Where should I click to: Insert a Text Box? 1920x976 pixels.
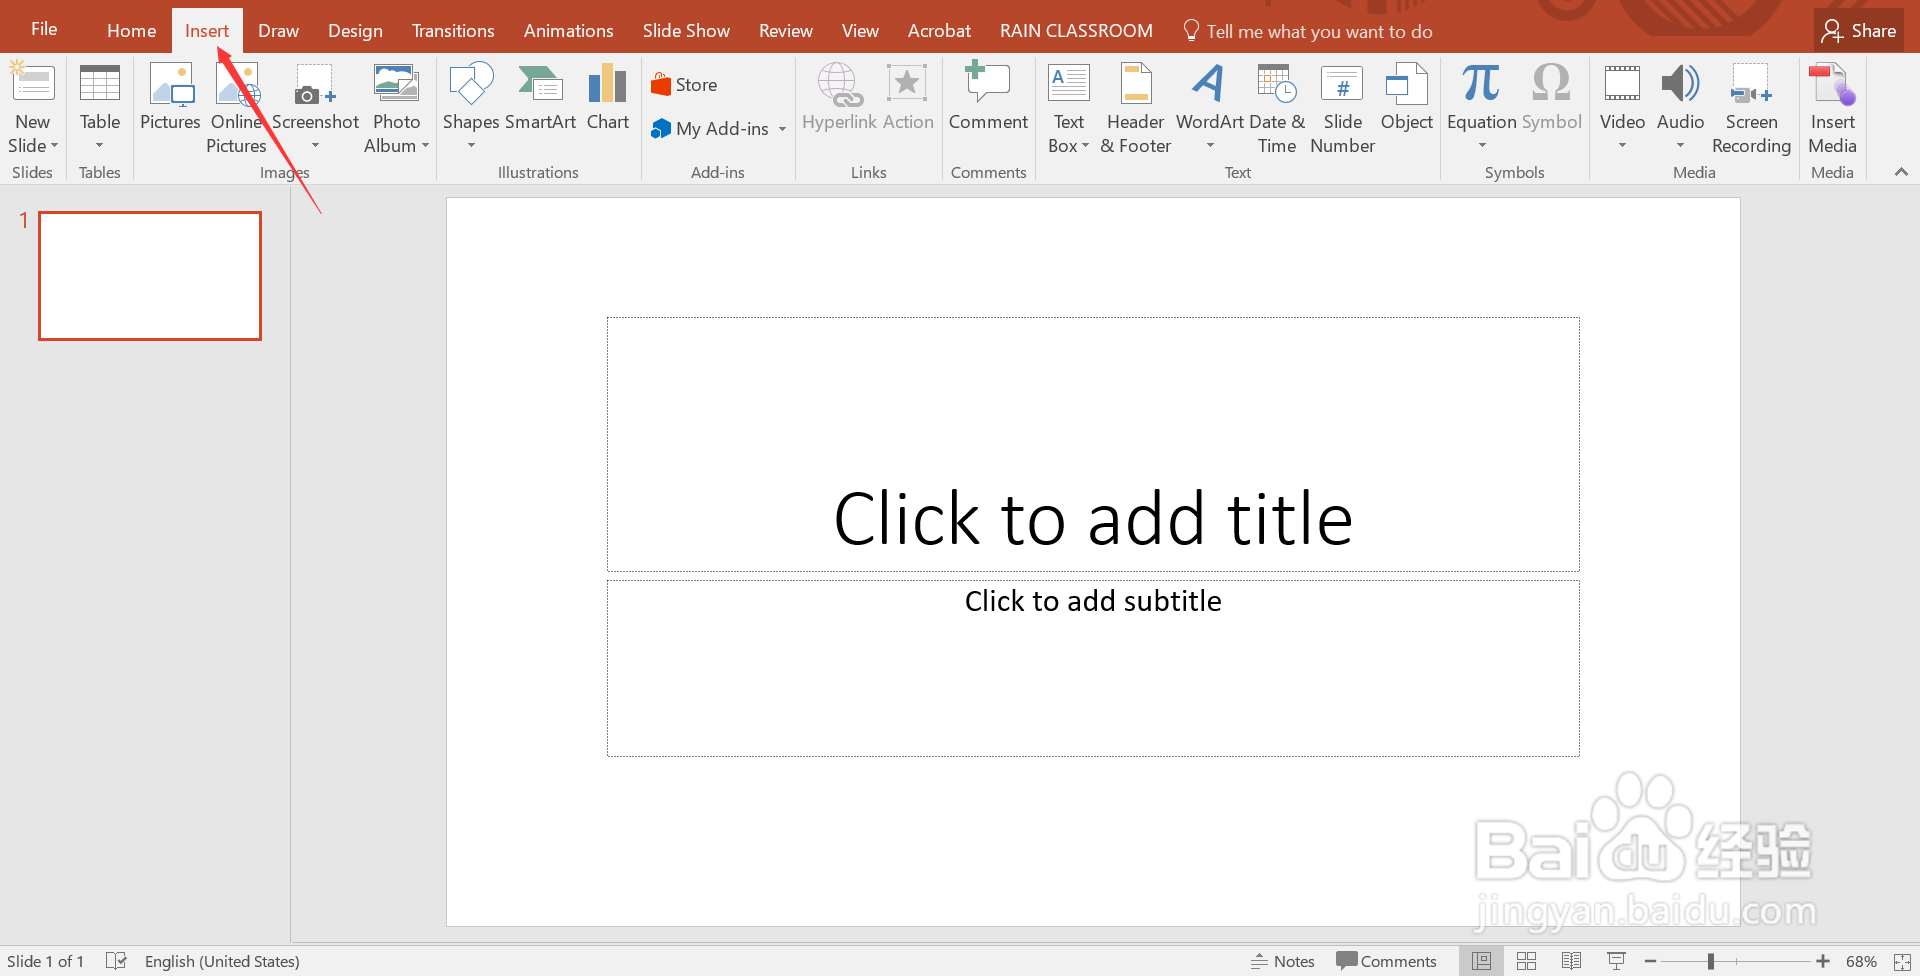coord(1068,107)
